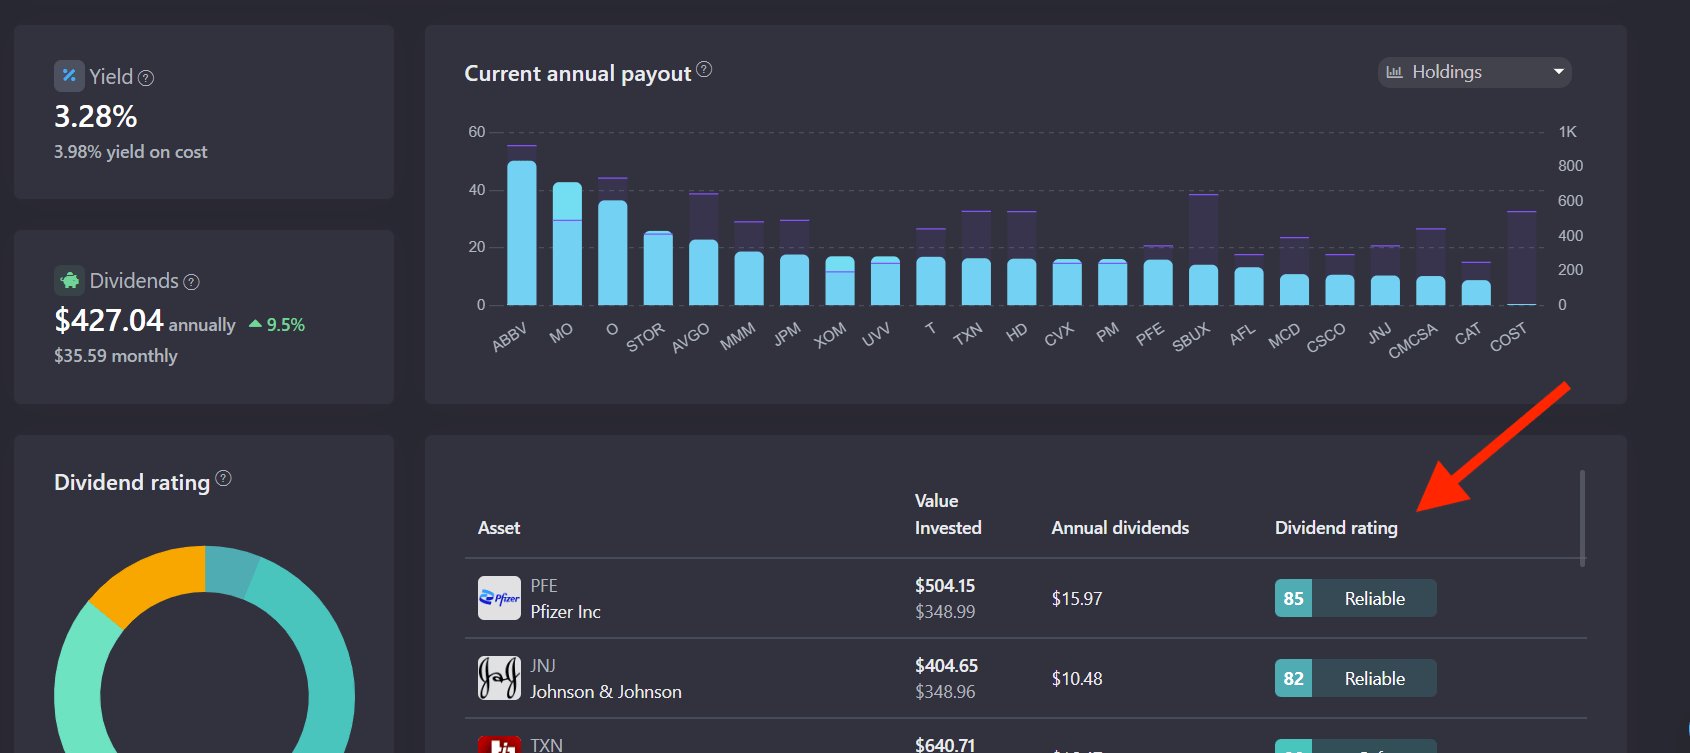Click the Pfizer company logo
This screenshot has height=753, width=1690.
tap(499, 598)
